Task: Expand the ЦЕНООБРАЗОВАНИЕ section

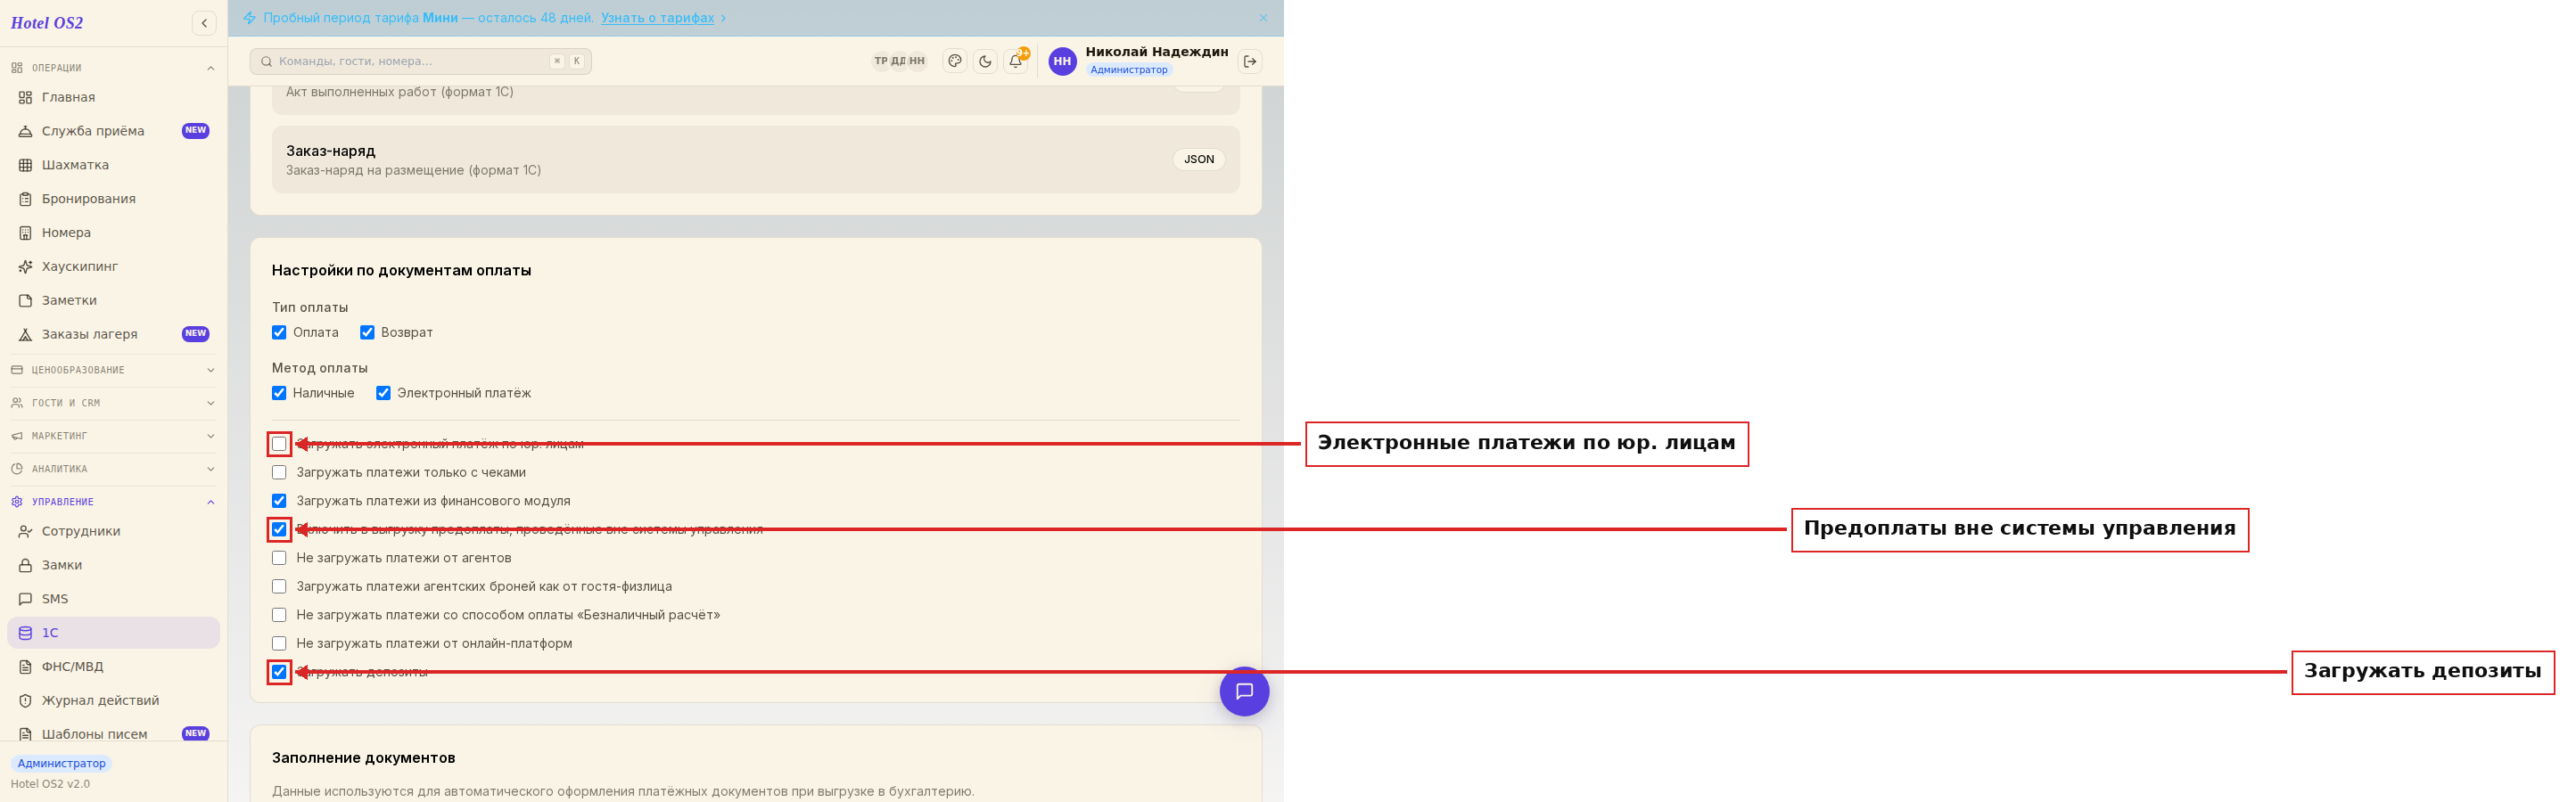Action: (x=113, y=370)
